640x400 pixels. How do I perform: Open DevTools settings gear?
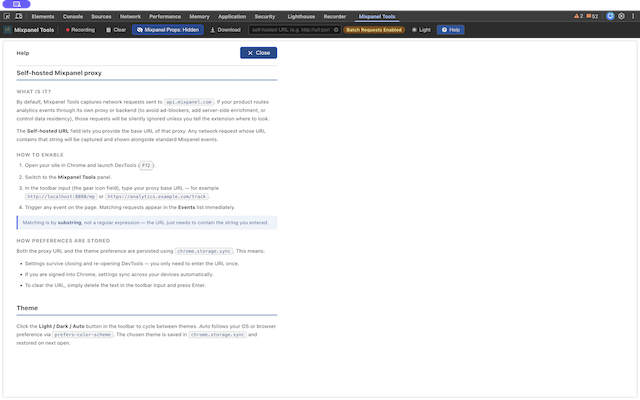click(x=621, y=16)
